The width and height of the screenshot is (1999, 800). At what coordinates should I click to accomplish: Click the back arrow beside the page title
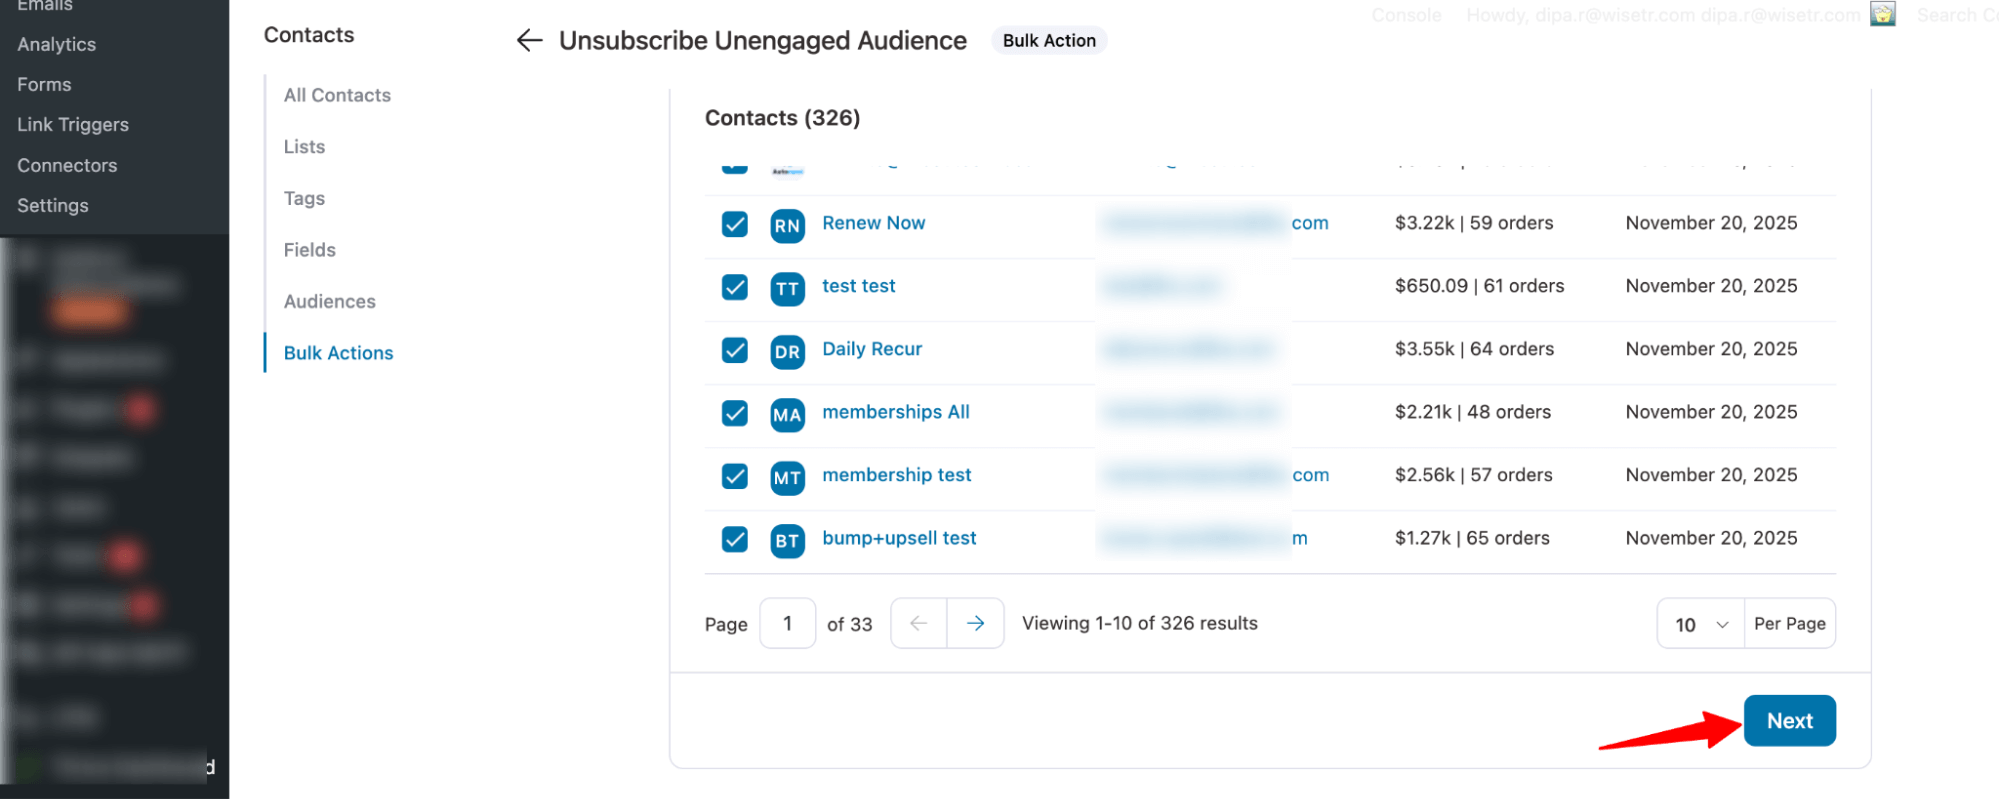tap(529, 41)
